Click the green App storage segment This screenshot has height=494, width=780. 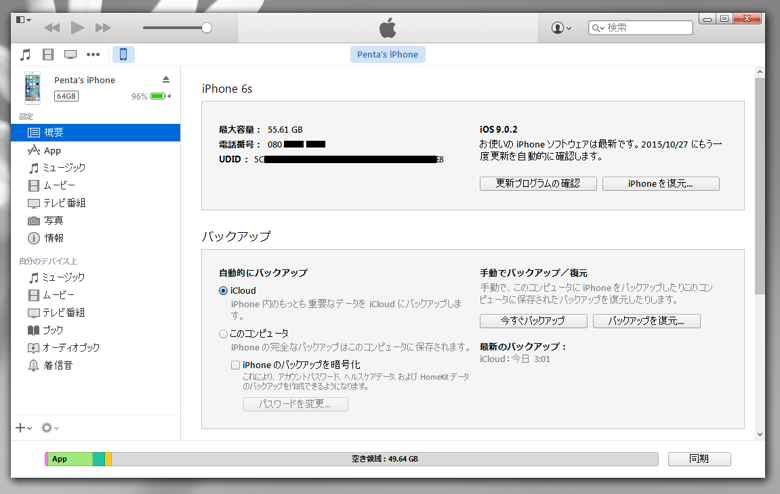pyautogui.click(x=70, y=459)
